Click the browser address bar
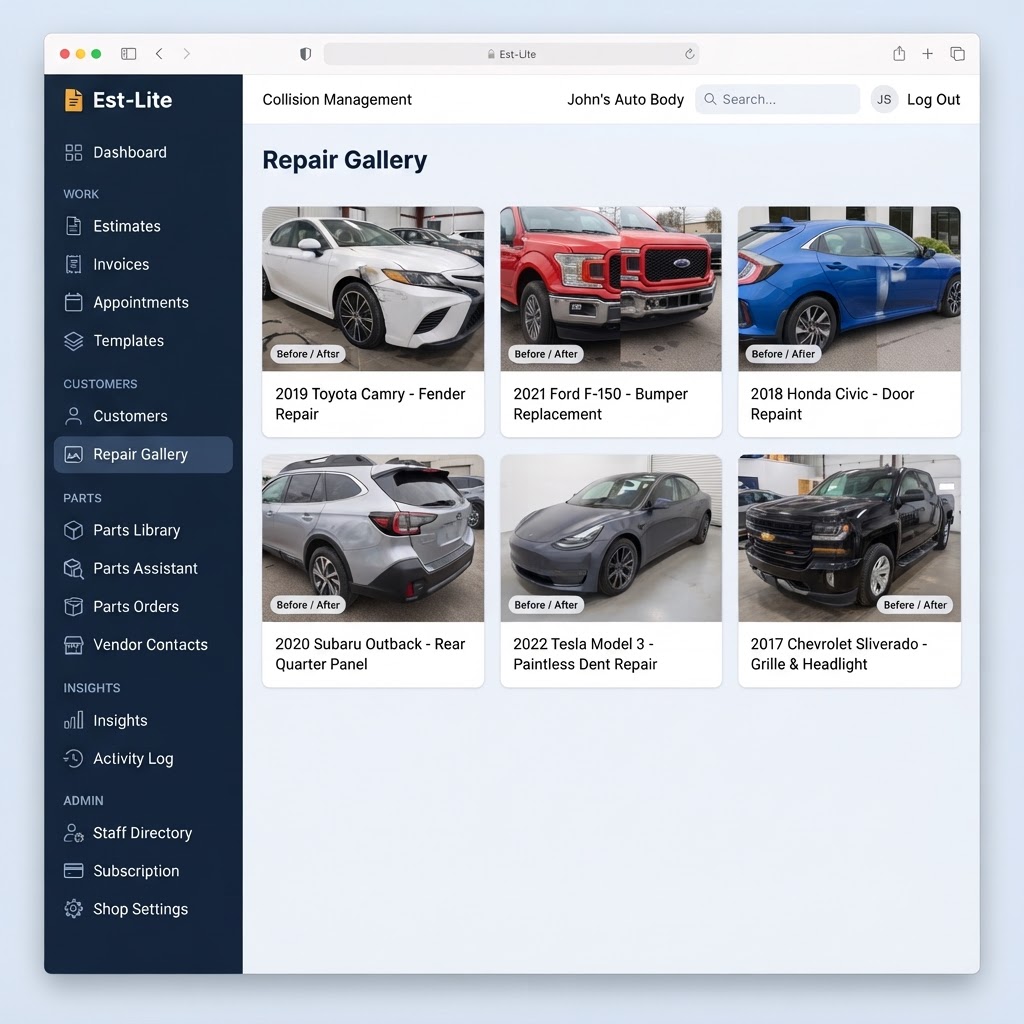The image size is (1024, 1024). click(511, 54)
